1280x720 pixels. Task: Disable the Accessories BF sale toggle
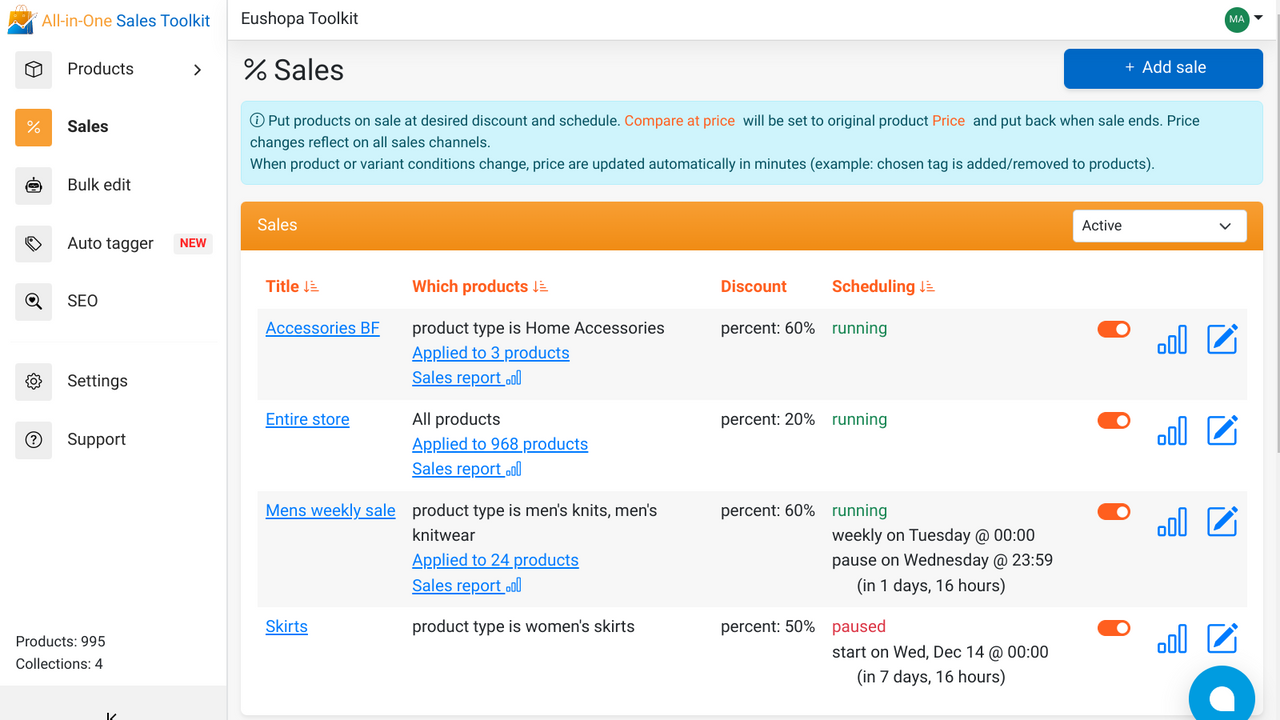[x=1114, y=329]
